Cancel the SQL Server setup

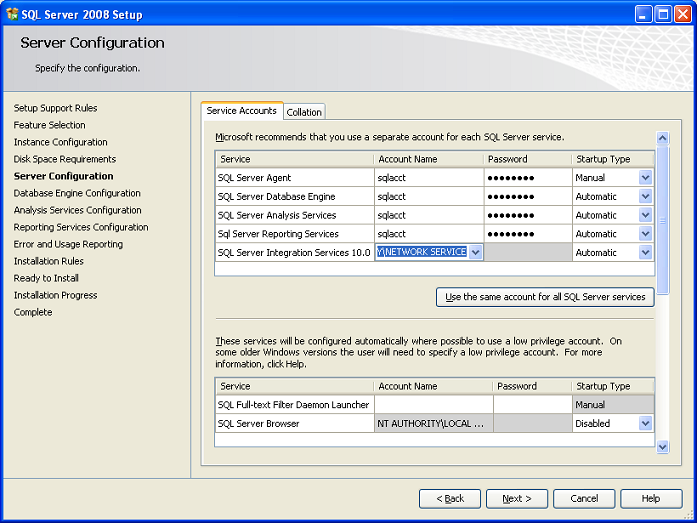click(x=584, y=499)
